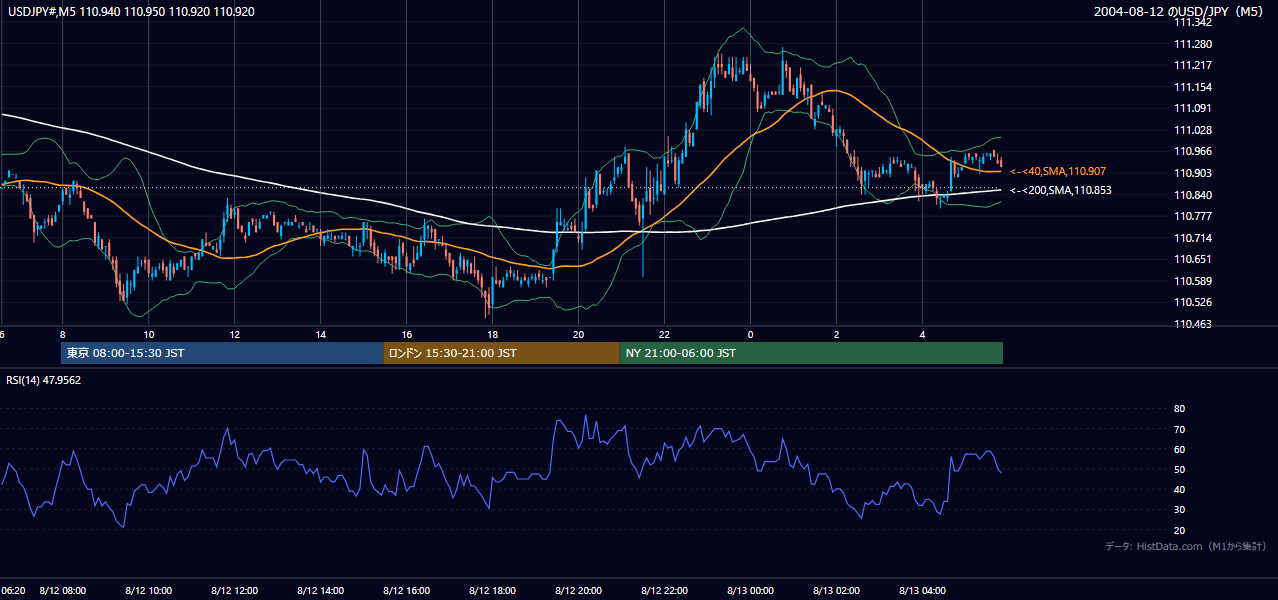1278x600 pixels.
Task: Click the hour 18 tick under the chart
Action: tap(492, 334)
